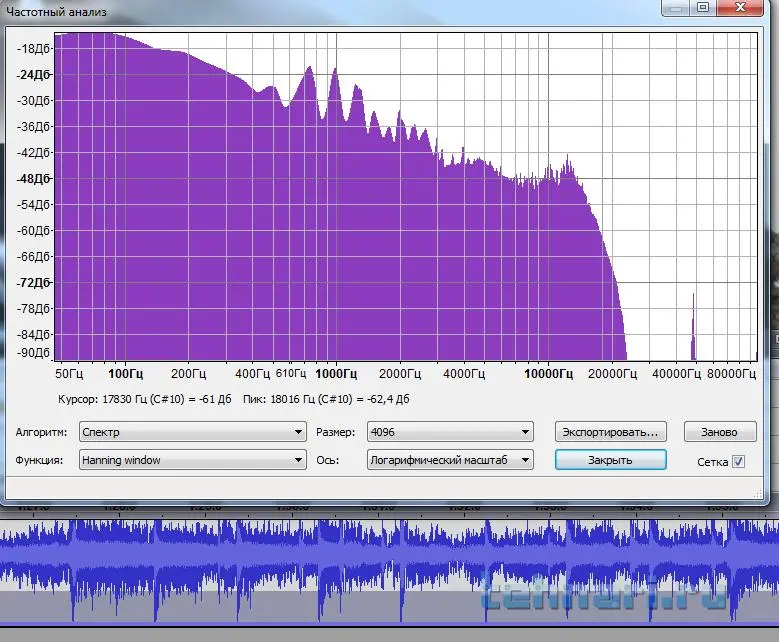Open the Размер dropdown set to 4096
Viewport: 779px width, 642px height.
click(x=449, y=432)
